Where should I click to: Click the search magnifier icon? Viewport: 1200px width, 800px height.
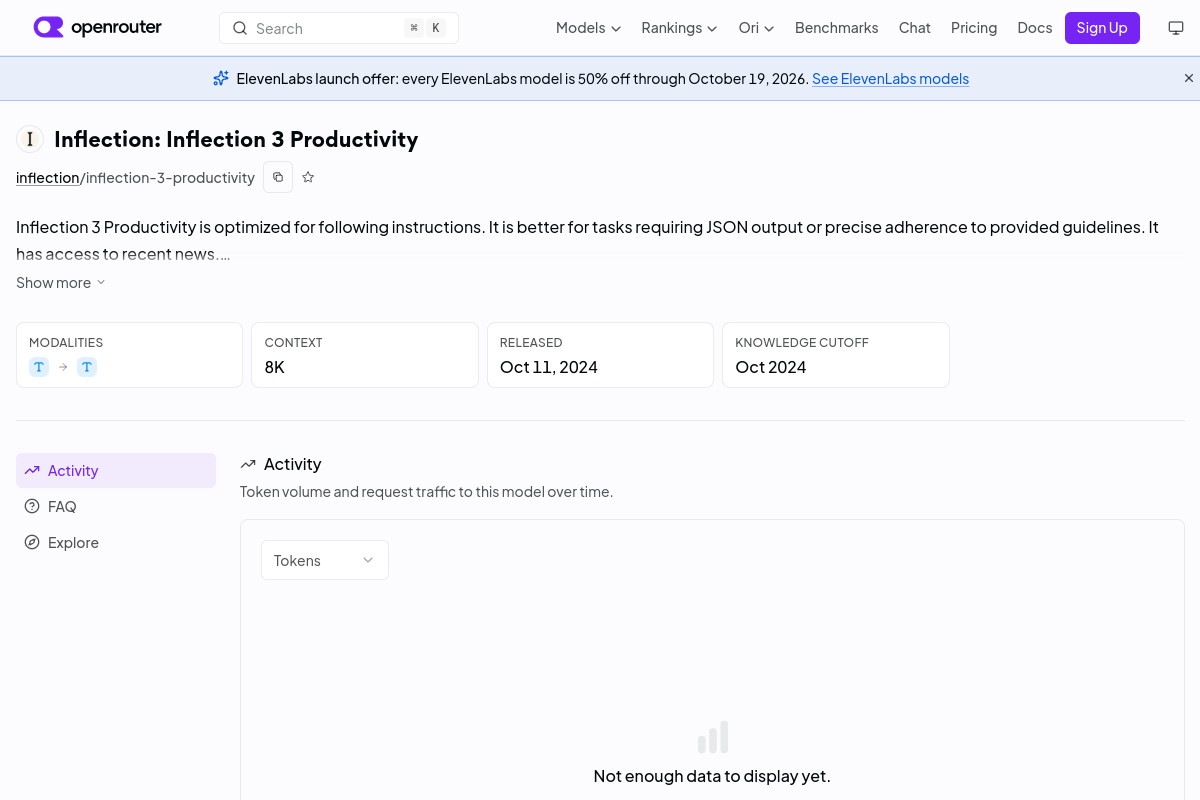click(x=240, y=28)
